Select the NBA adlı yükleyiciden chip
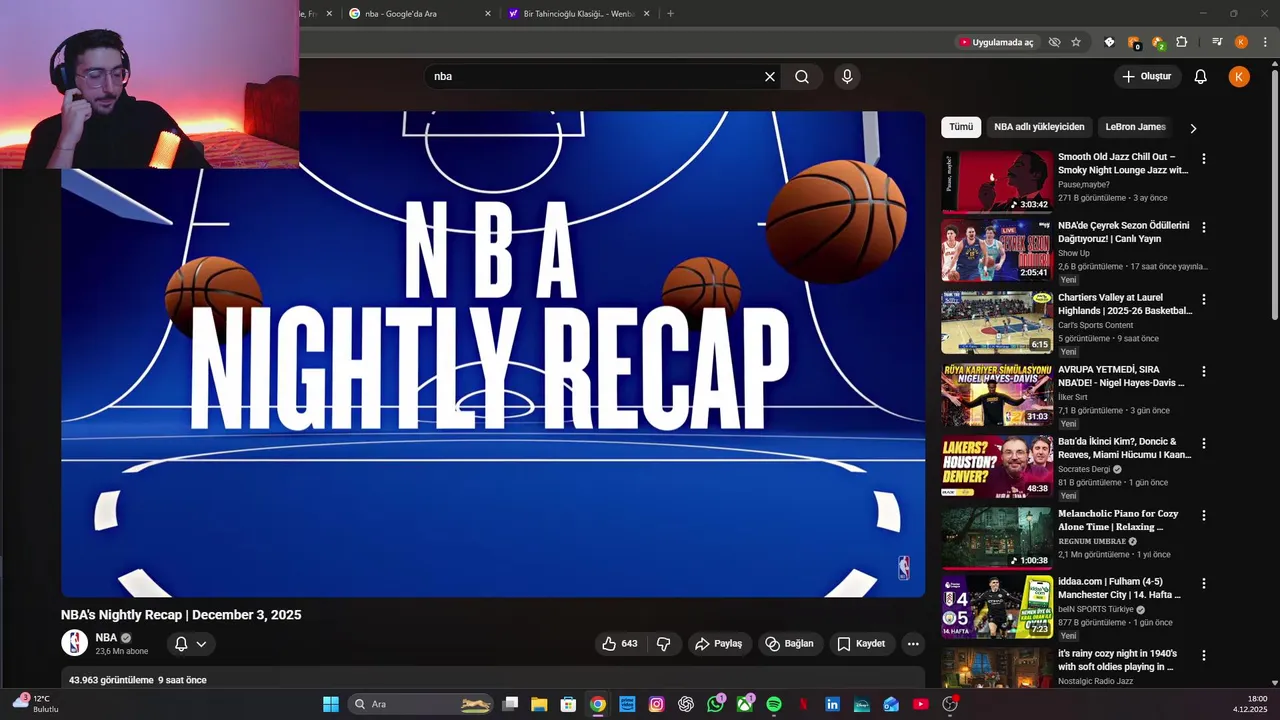This screenshot has height=720, width=1280. tap(1039, 127)
